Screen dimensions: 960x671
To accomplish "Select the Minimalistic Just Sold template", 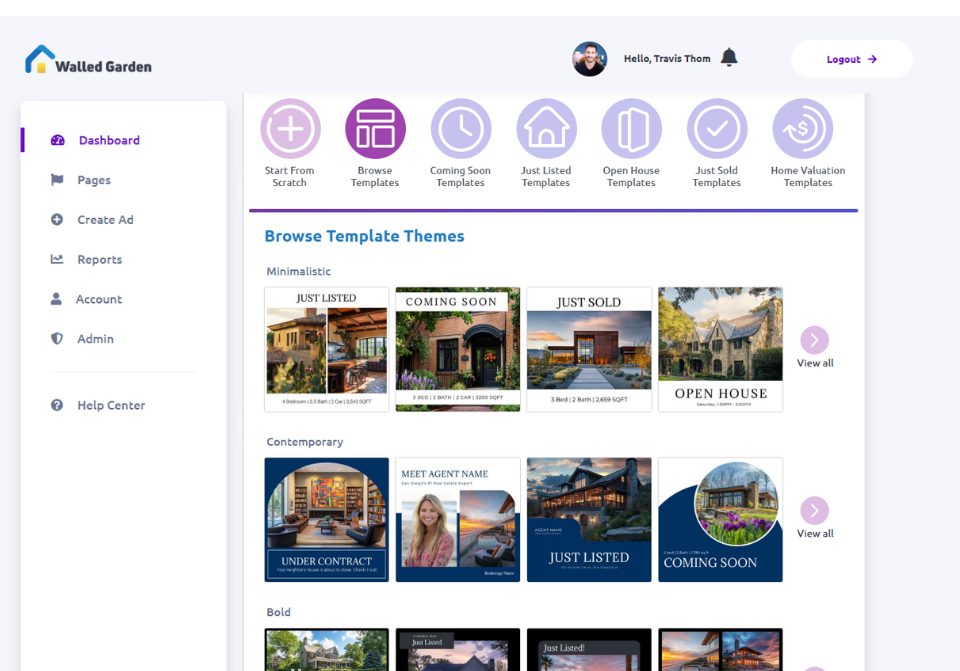I will [589, 349].
